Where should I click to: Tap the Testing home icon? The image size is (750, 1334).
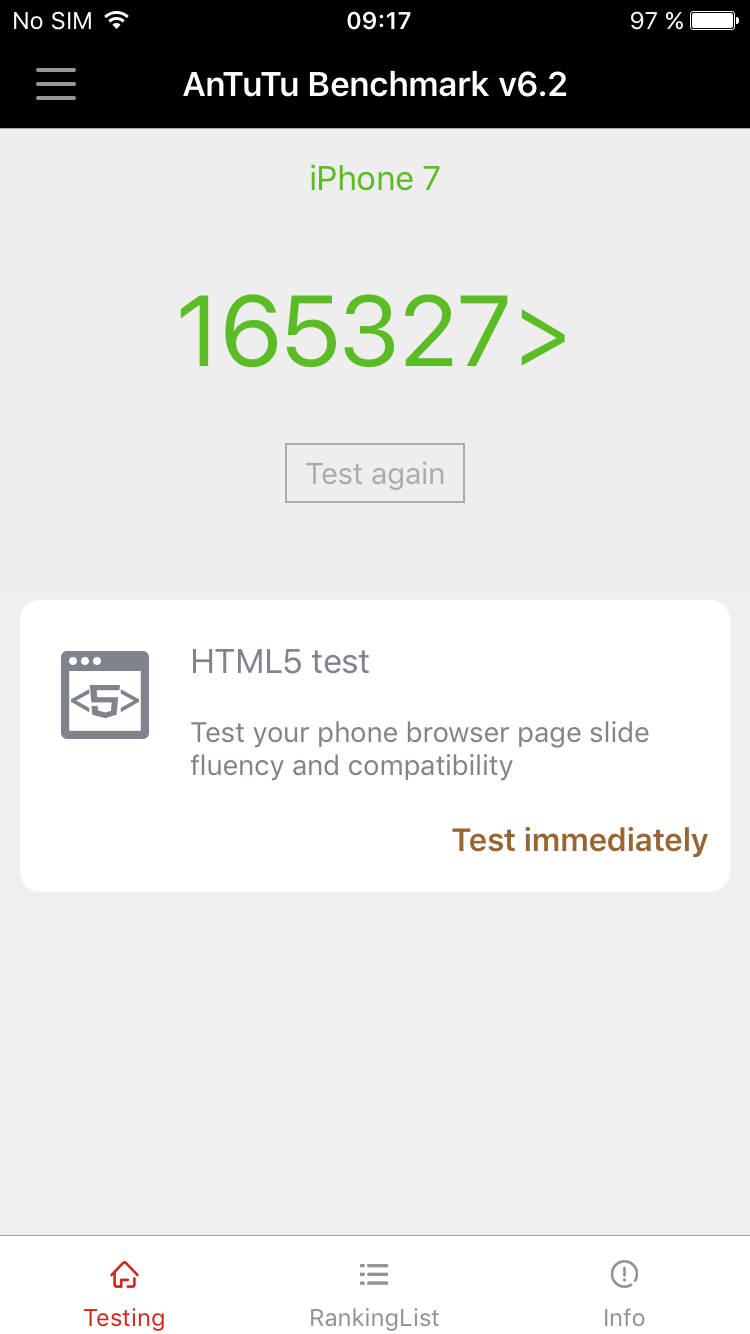click(x=124, y=1274)
